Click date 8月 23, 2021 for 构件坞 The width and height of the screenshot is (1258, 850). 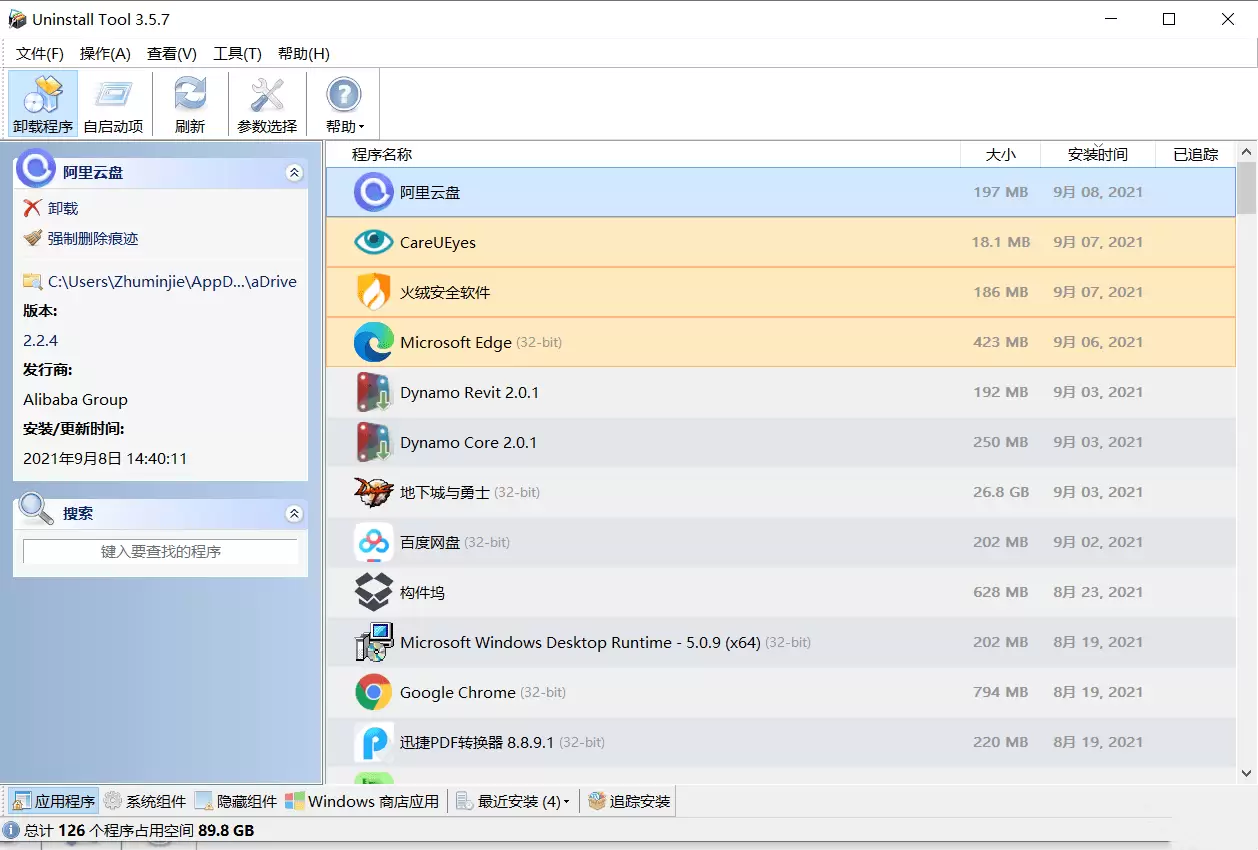(x=1097, y=592)
